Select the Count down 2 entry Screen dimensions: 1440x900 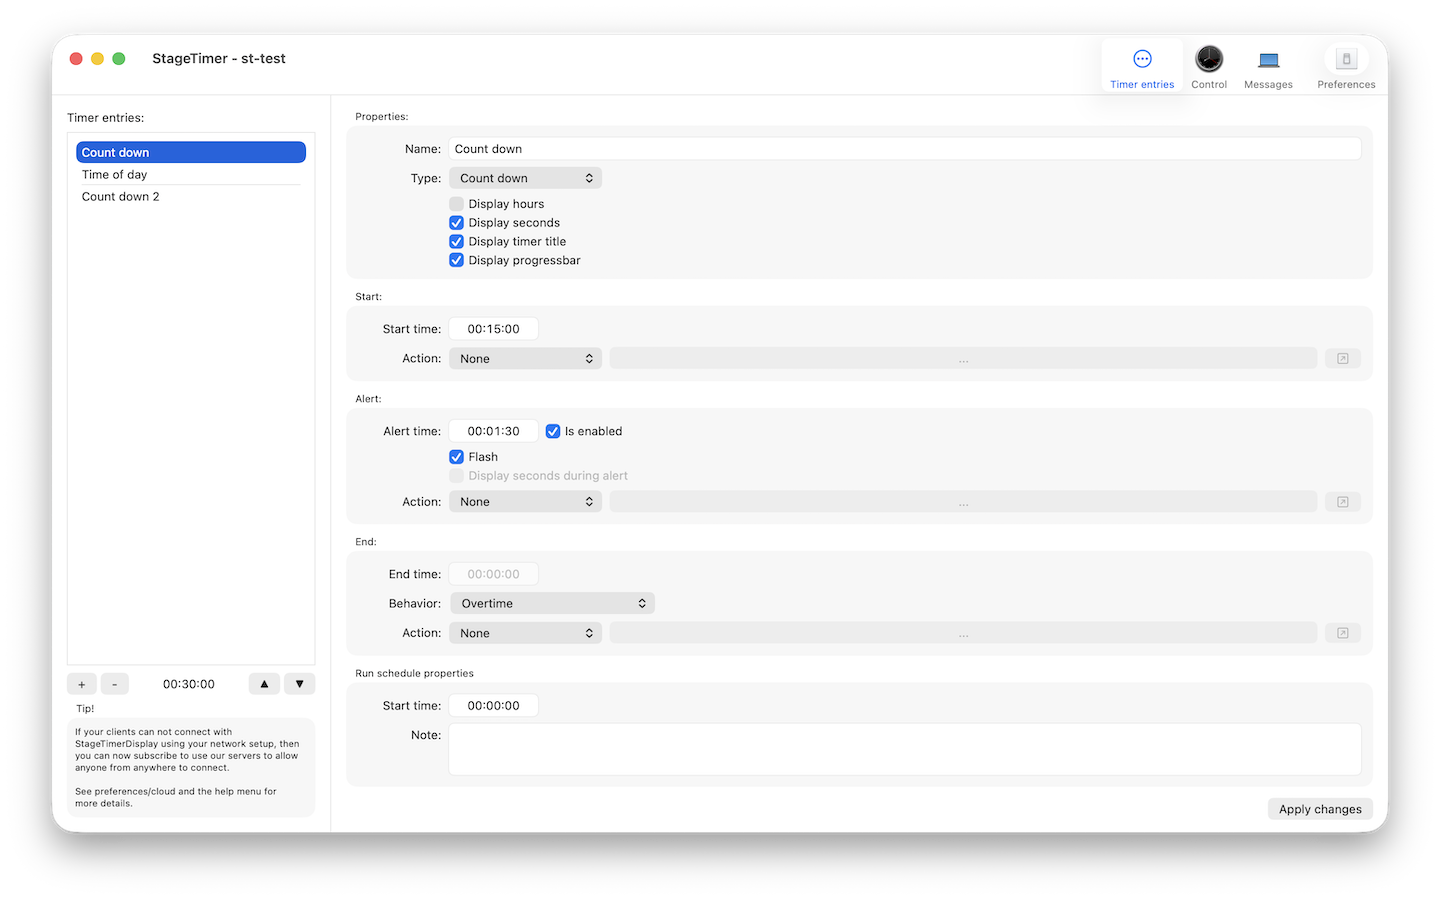[x=191, y=196]
